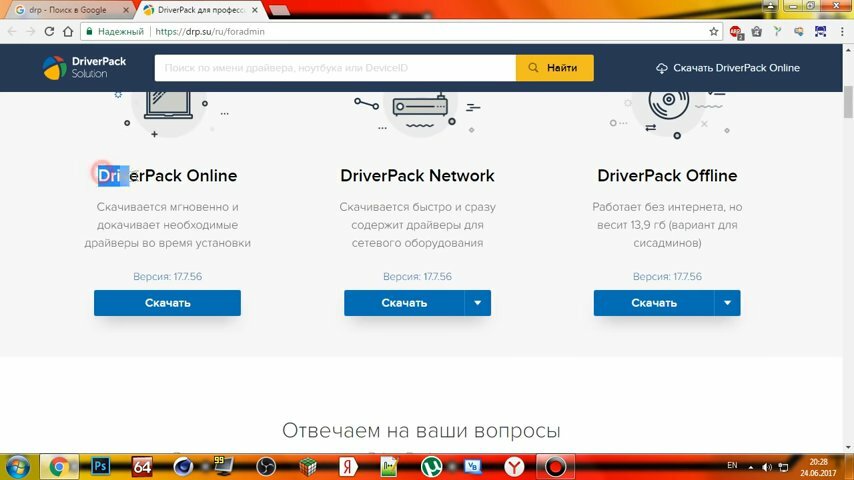Click the DriverPack Offline heading
Screen dimensions: 854x480
click(x=667, y=175)
